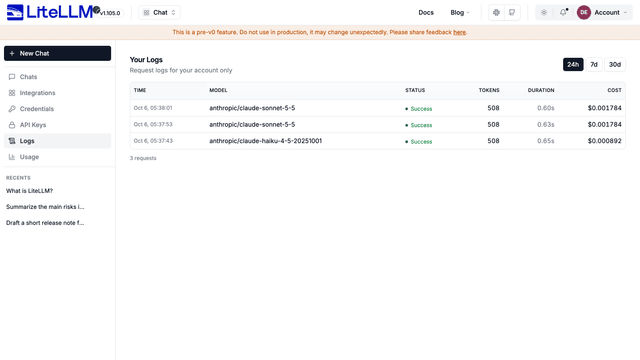
Task: Follow the feedback 'here' link in banner
Action: coord(459,32)
